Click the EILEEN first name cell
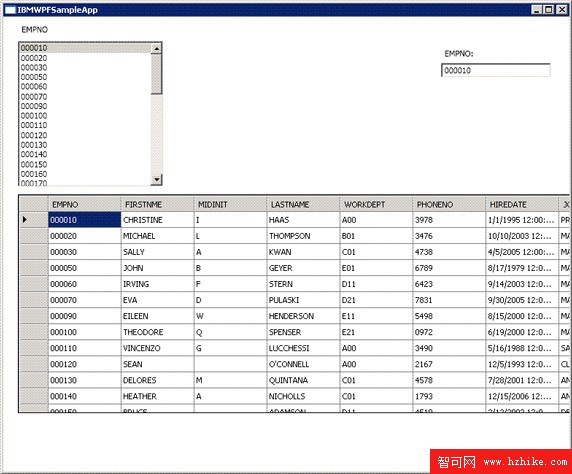Viewport: 572px width, 474px height. pos(157,316)
